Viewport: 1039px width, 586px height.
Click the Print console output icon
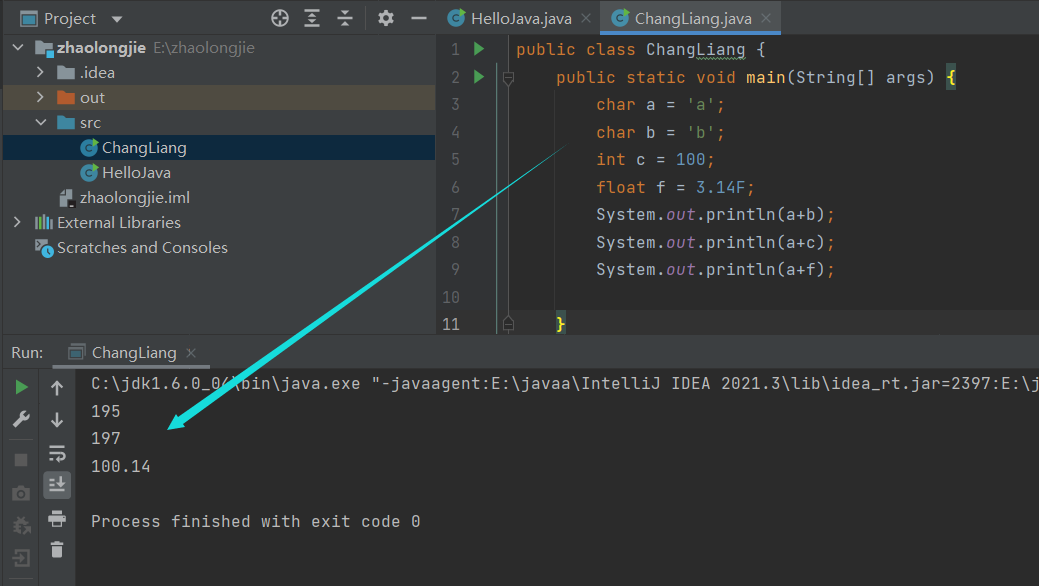tap(57, 518)
